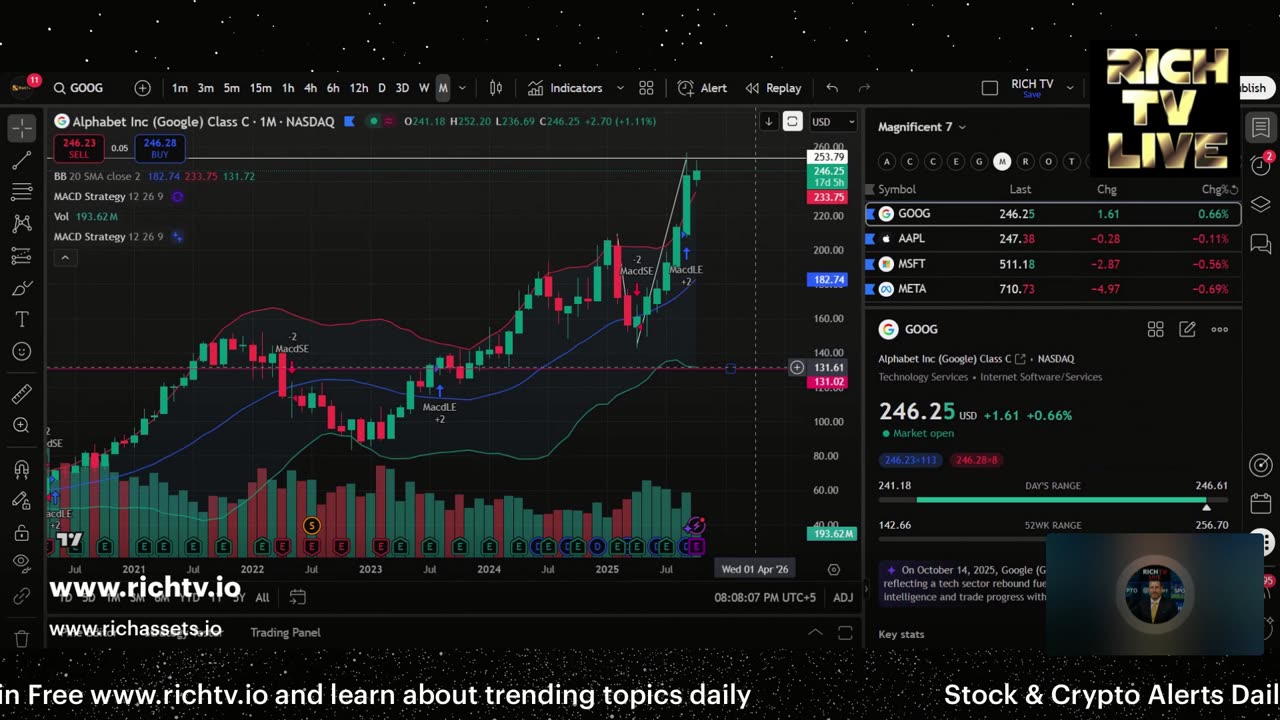Open the forecasting and measurement tools
This screenshot has width=1280, height=720.
pos(21,256)
